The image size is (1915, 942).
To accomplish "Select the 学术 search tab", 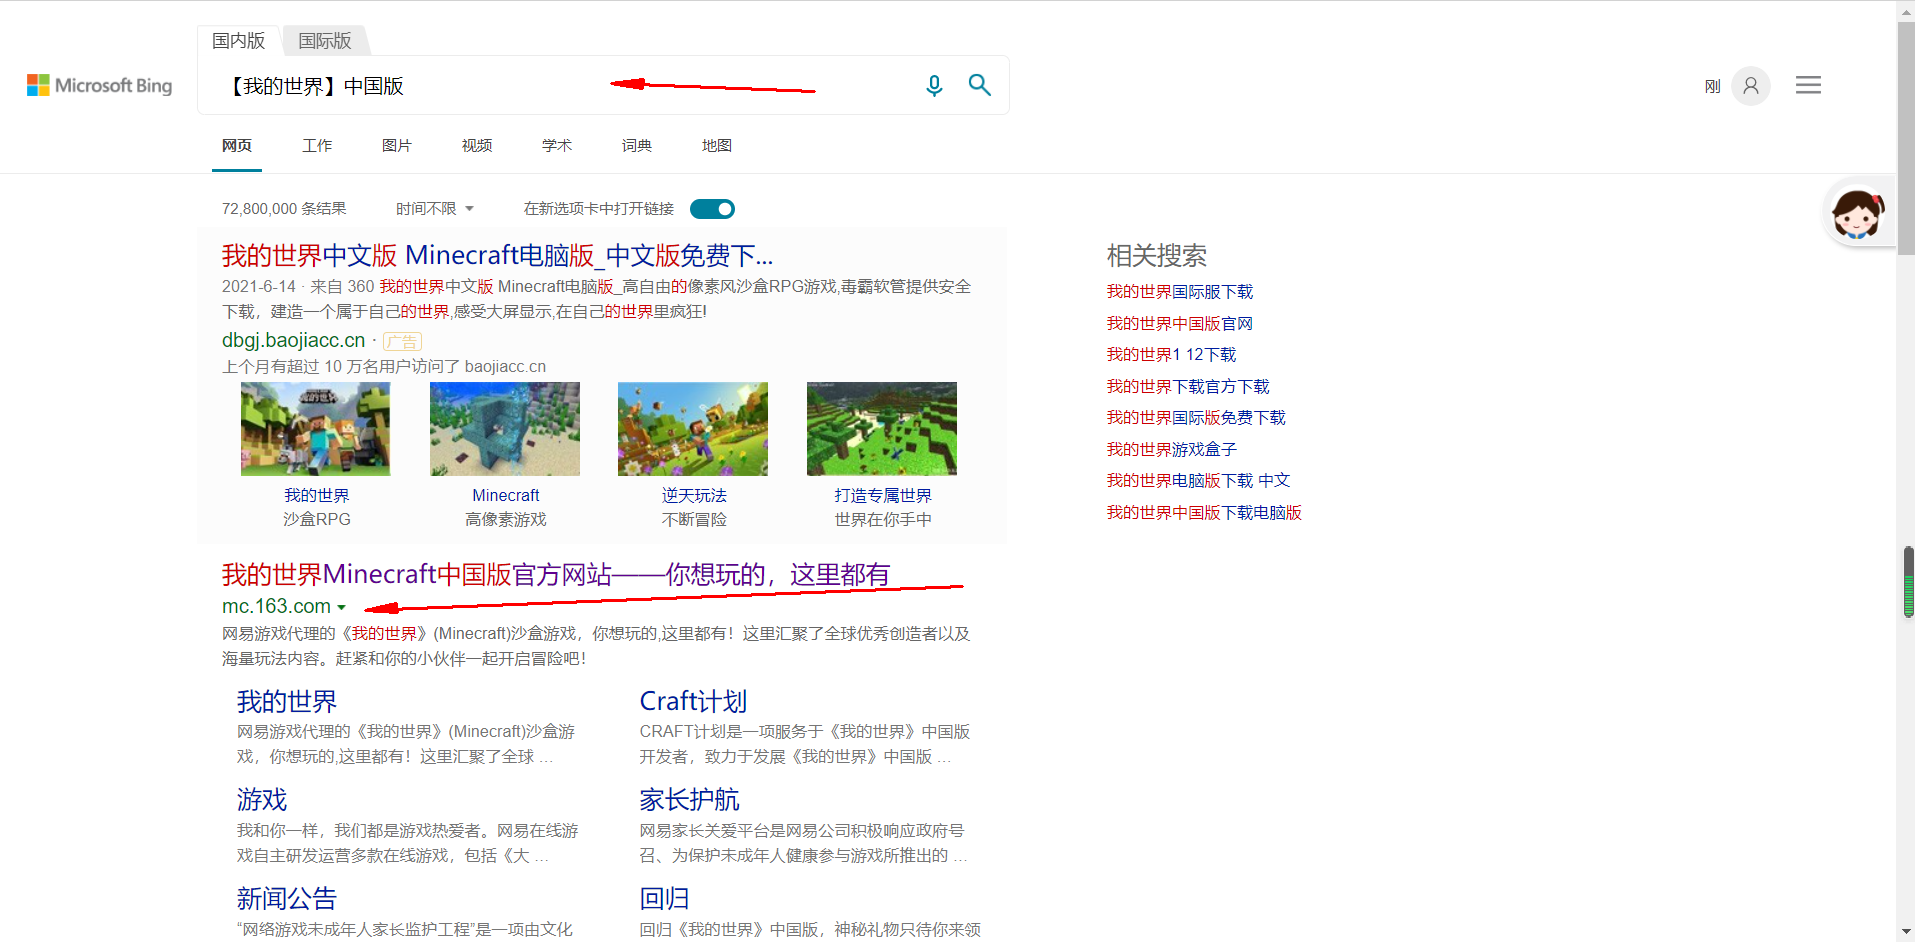I will [x=557, y=146].
